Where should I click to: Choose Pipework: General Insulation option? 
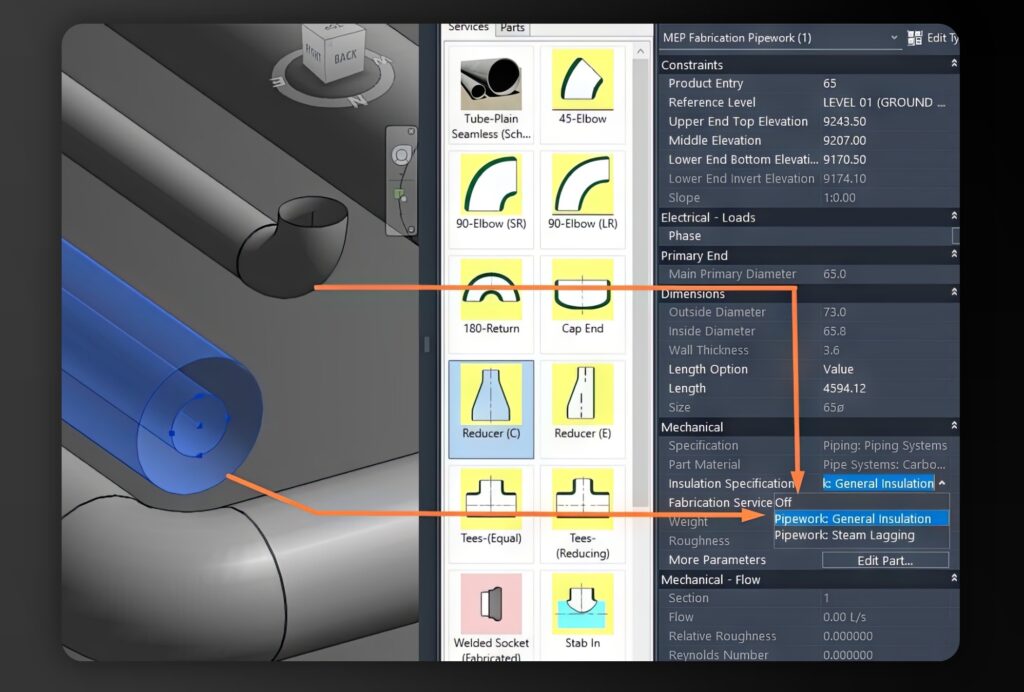tap(861, 518)
